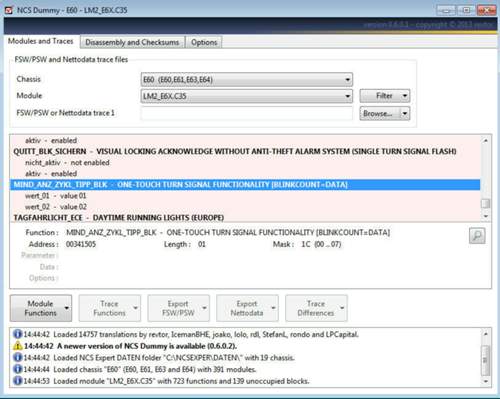The height and width of the screenshot is (399, 500).
Task: Click function list scrollbar up arrow
Action: (x=486, y=141)
